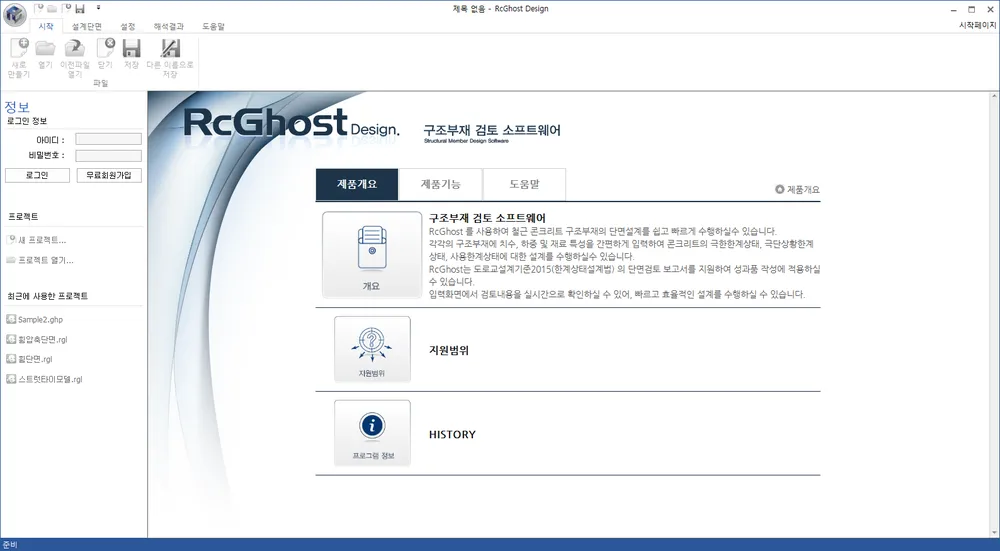This screenshot has height=551, width=1000.
Task: Click the 프로젝트 열기... link
Action: (45, 260)
